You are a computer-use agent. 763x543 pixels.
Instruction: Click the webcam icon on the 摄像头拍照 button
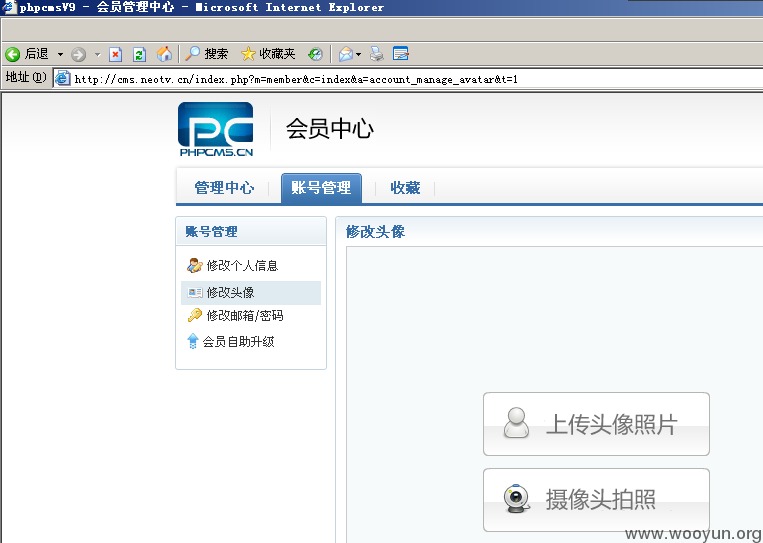tap(516, 499)
